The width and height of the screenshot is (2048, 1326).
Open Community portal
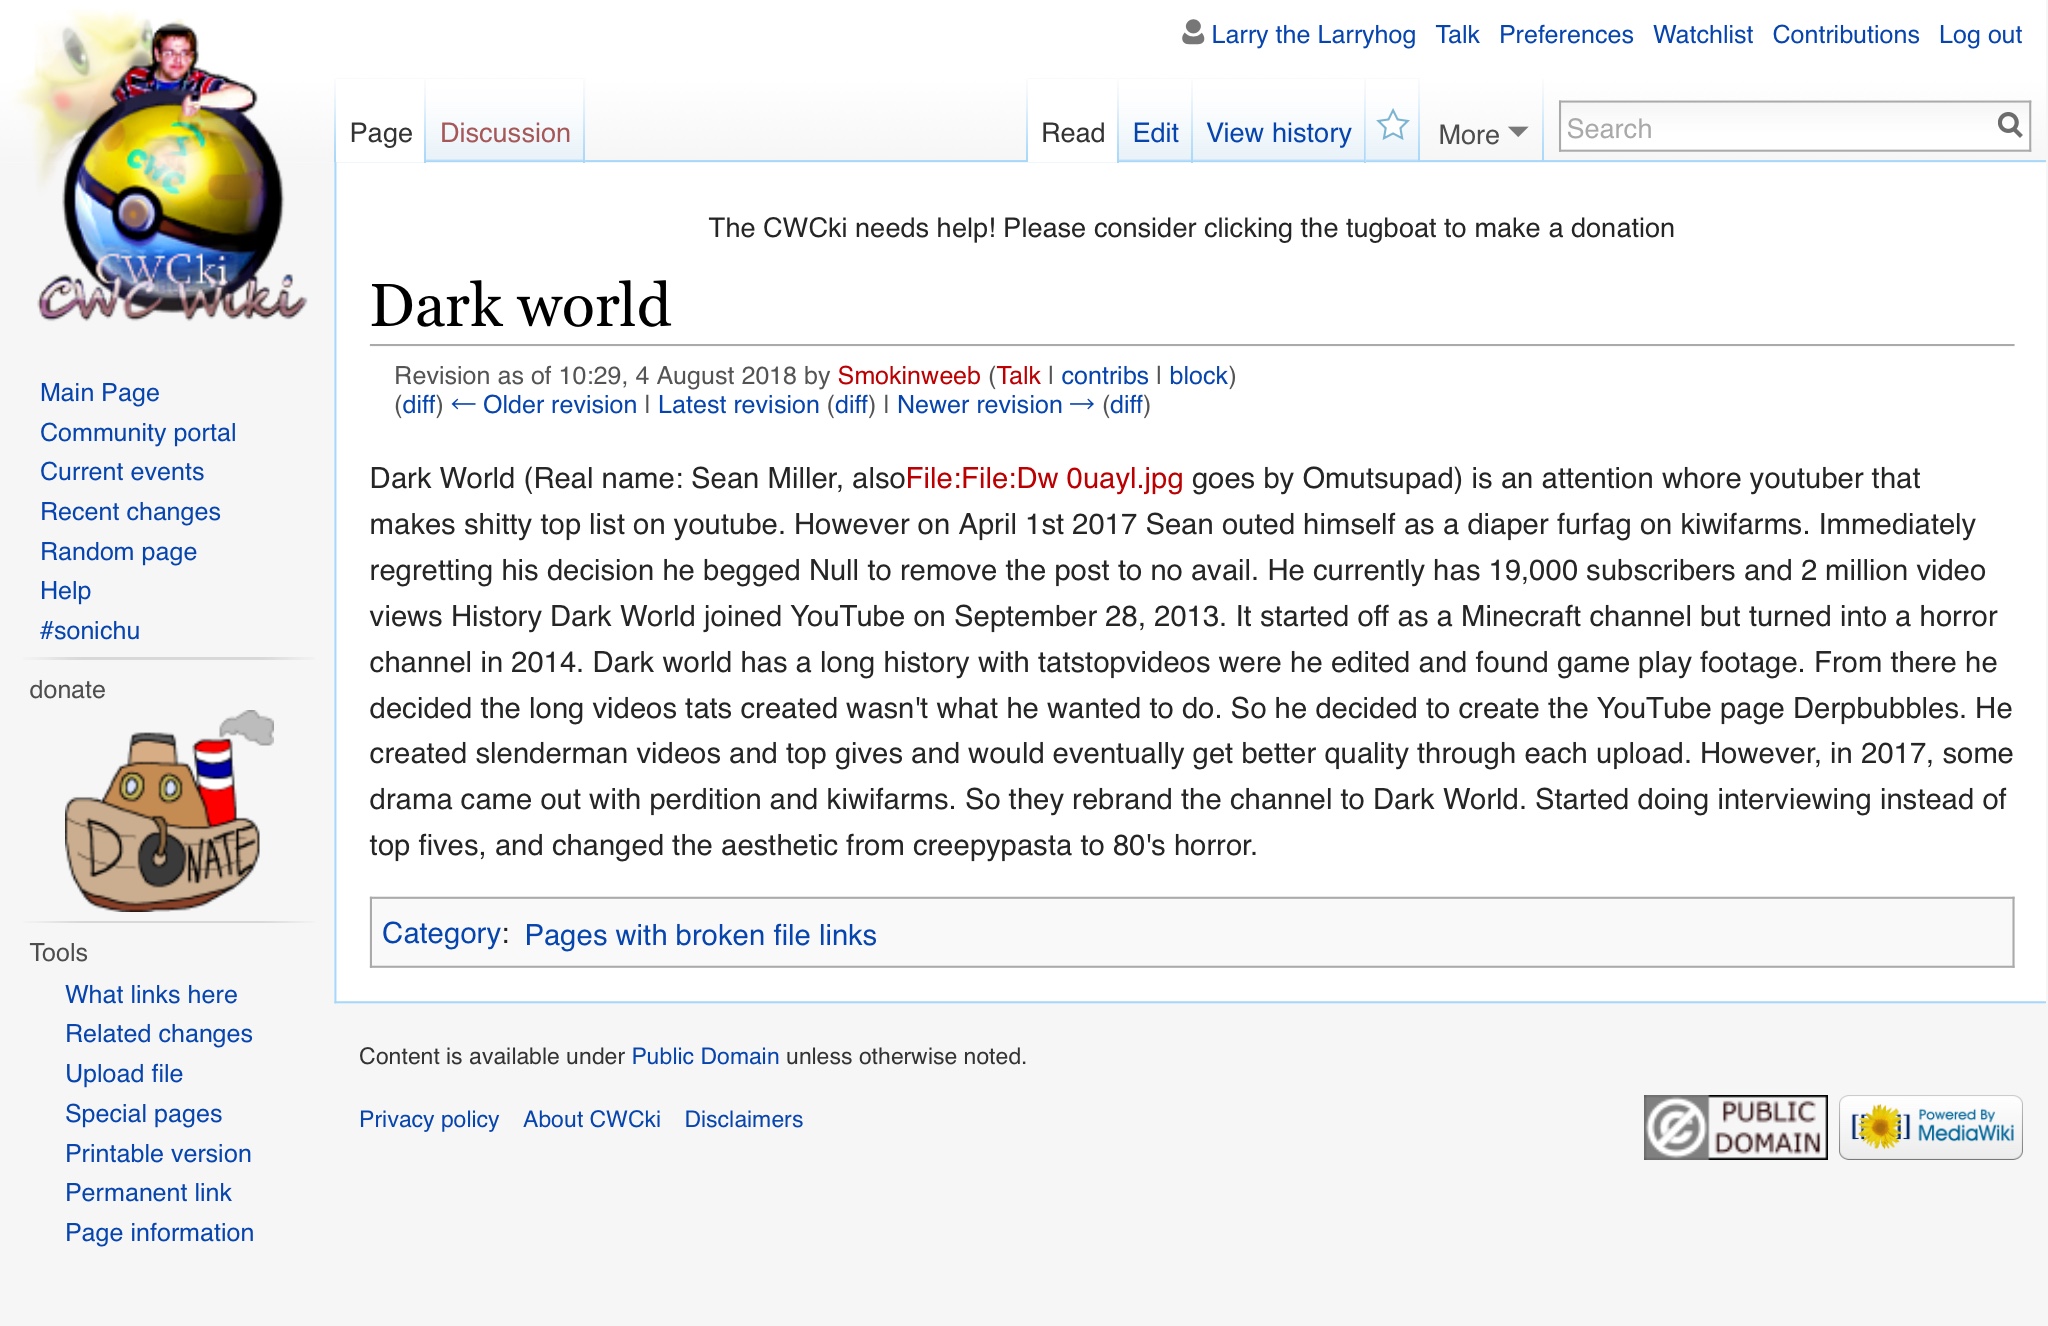pyautogui.click(x=138, y=433)
